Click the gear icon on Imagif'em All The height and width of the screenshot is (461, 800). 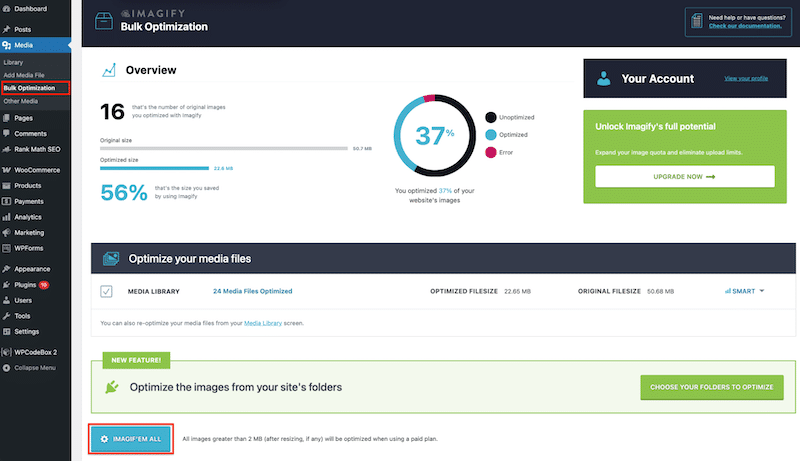(104, 439)
